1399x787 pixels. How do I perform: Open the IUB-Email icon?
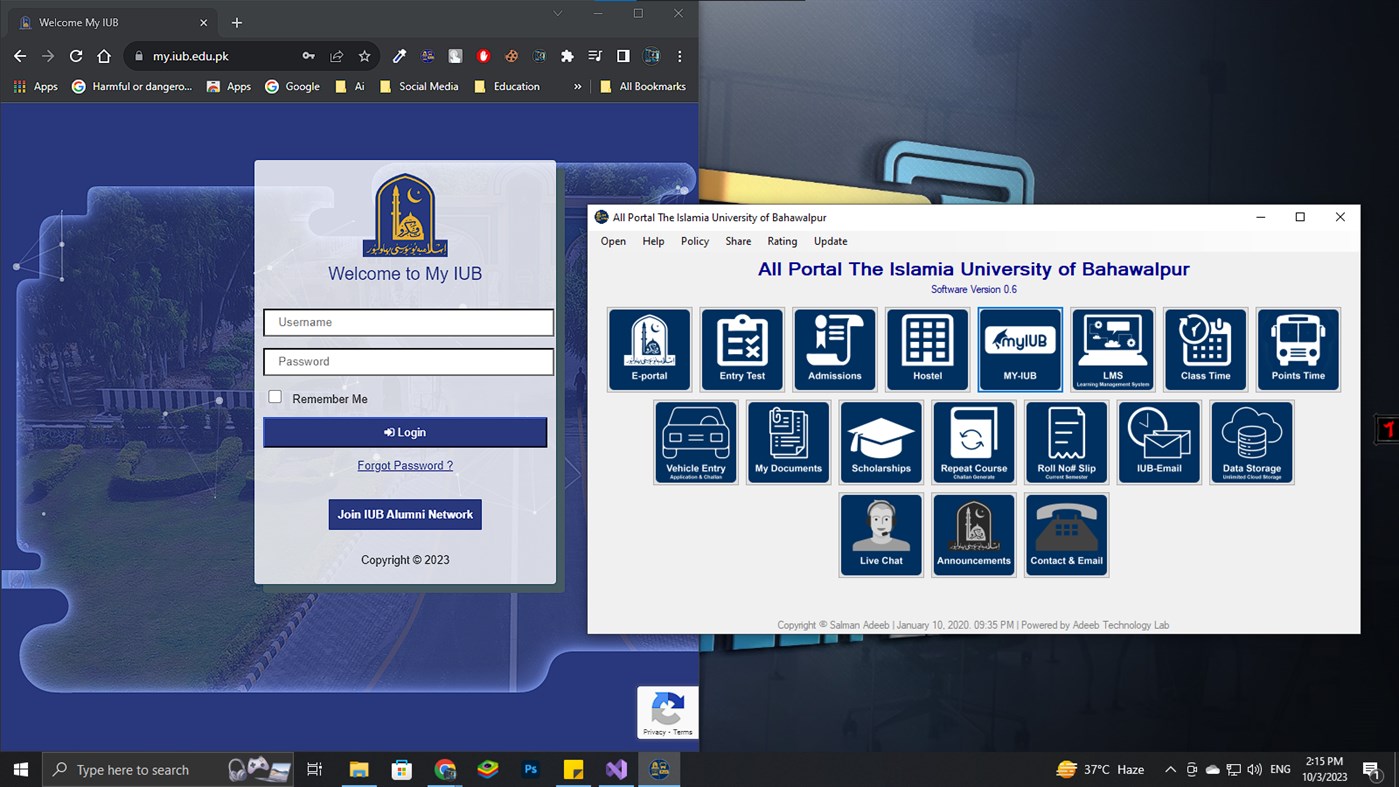(x=1158, y=441)
